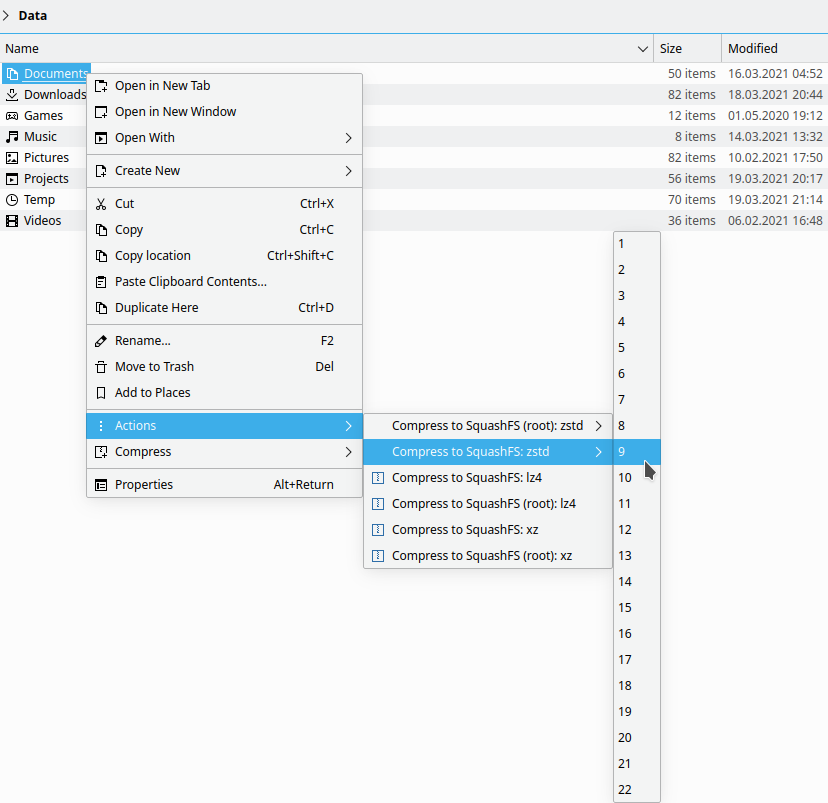Click the '82 items' size of Downloads
The width and height of the screenshot is (828, 803).
(692, 95)
